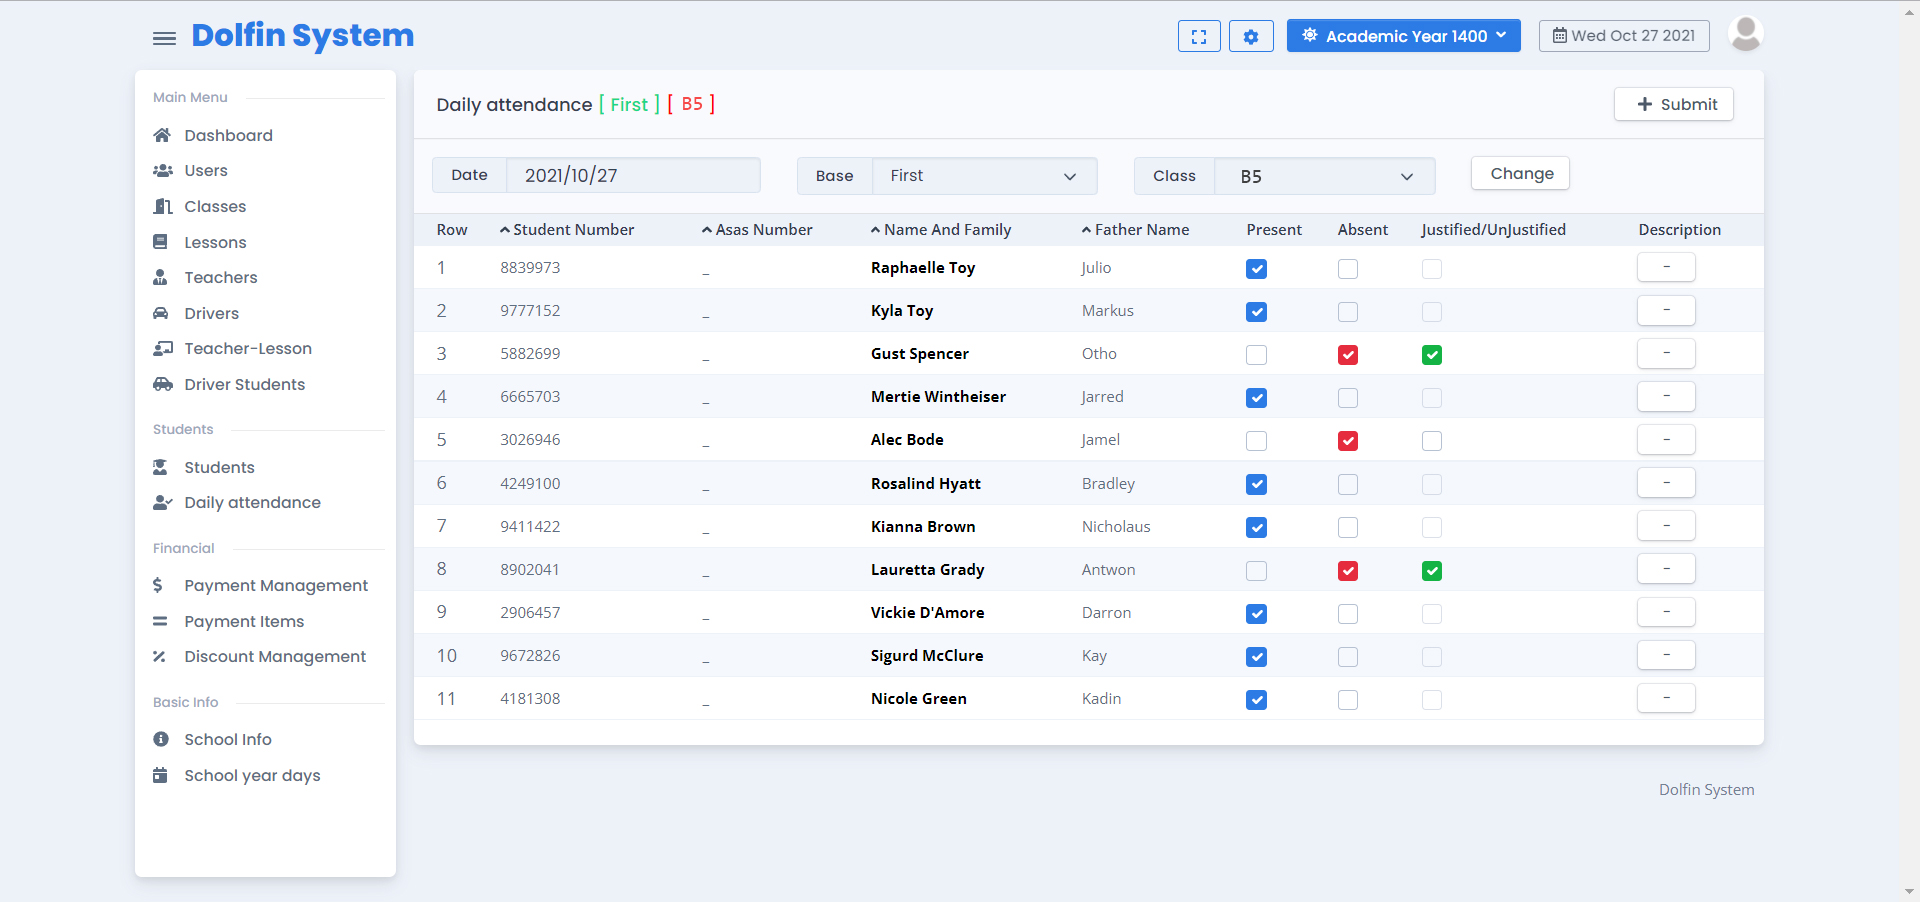This screenshot has height=902, width=1920.
Task: Click the Daily attendance user-check icon
Action: click(x=162, y=502)
